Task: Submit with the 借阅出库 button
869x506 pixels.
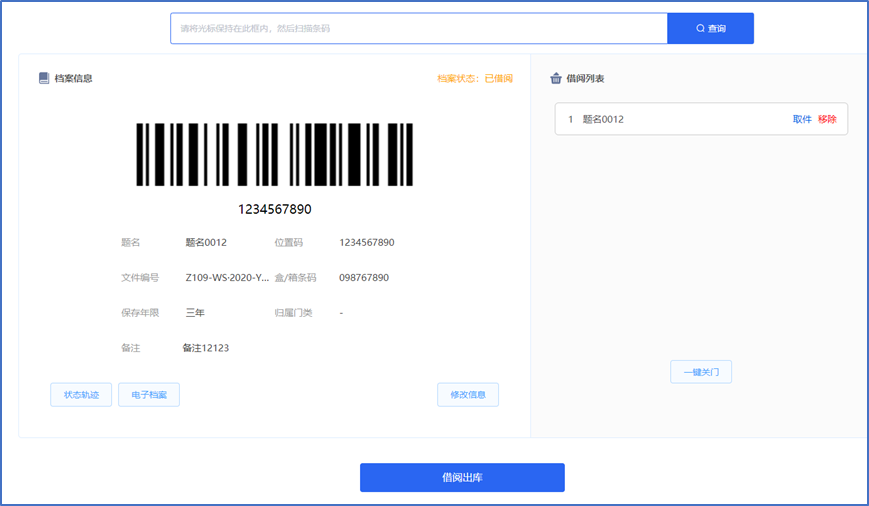Action: click(462, 478)
